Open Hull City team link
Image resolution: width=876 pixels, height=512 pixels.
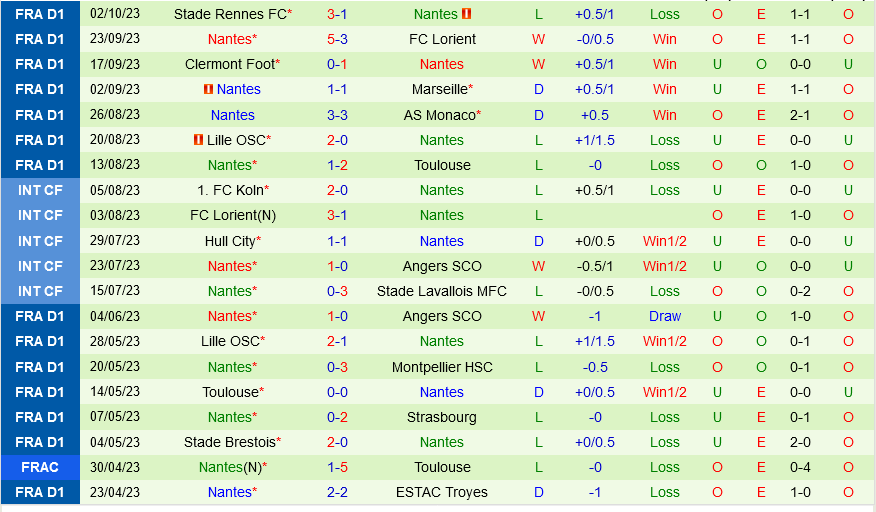[x=229, y=241]
